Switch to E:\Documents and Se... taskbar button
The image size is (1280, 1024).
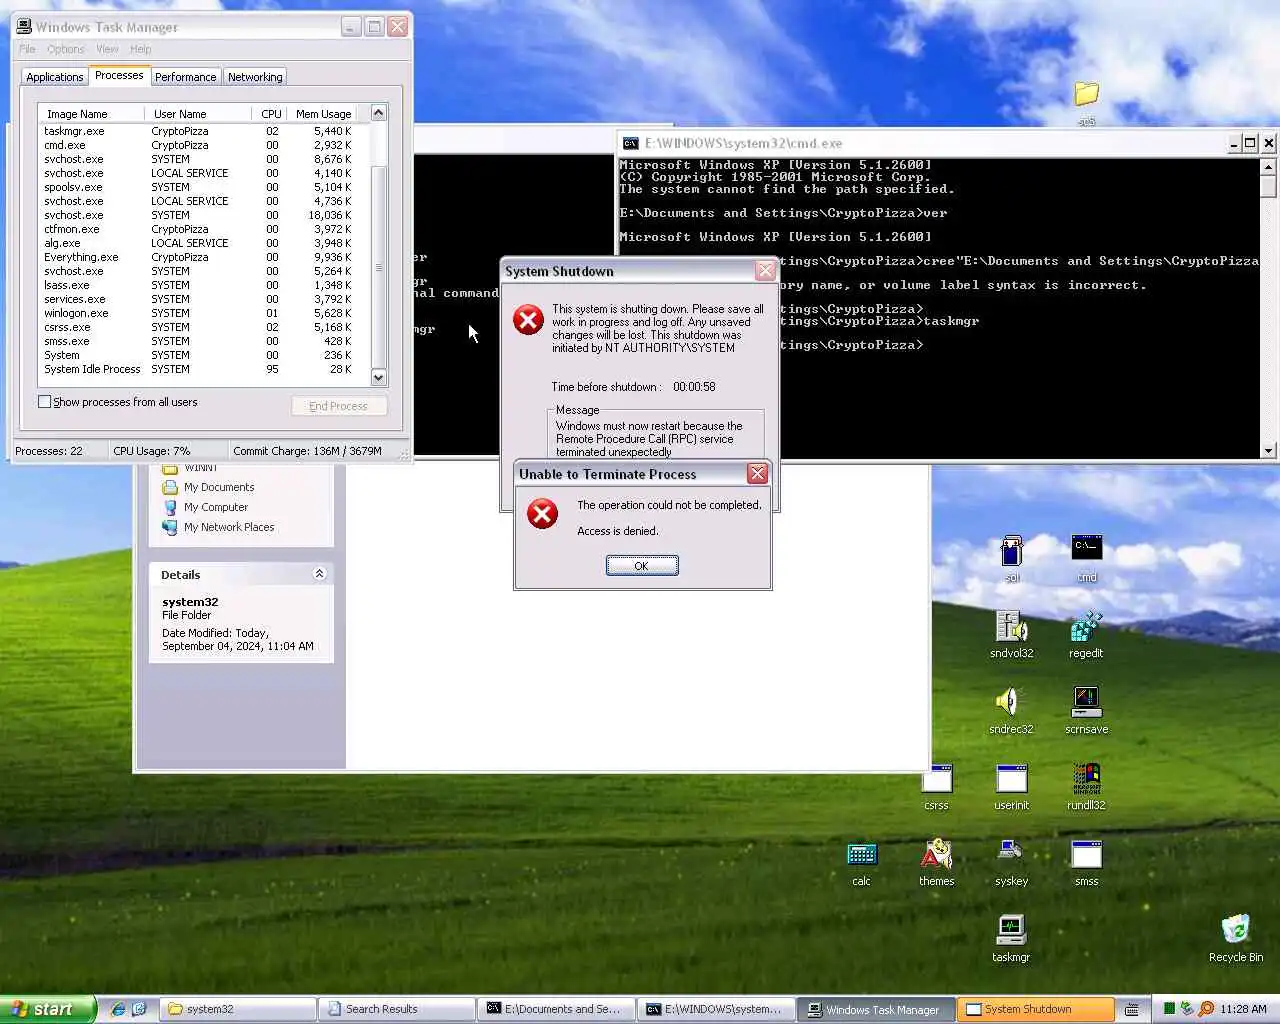click(x=557, y=1009)
